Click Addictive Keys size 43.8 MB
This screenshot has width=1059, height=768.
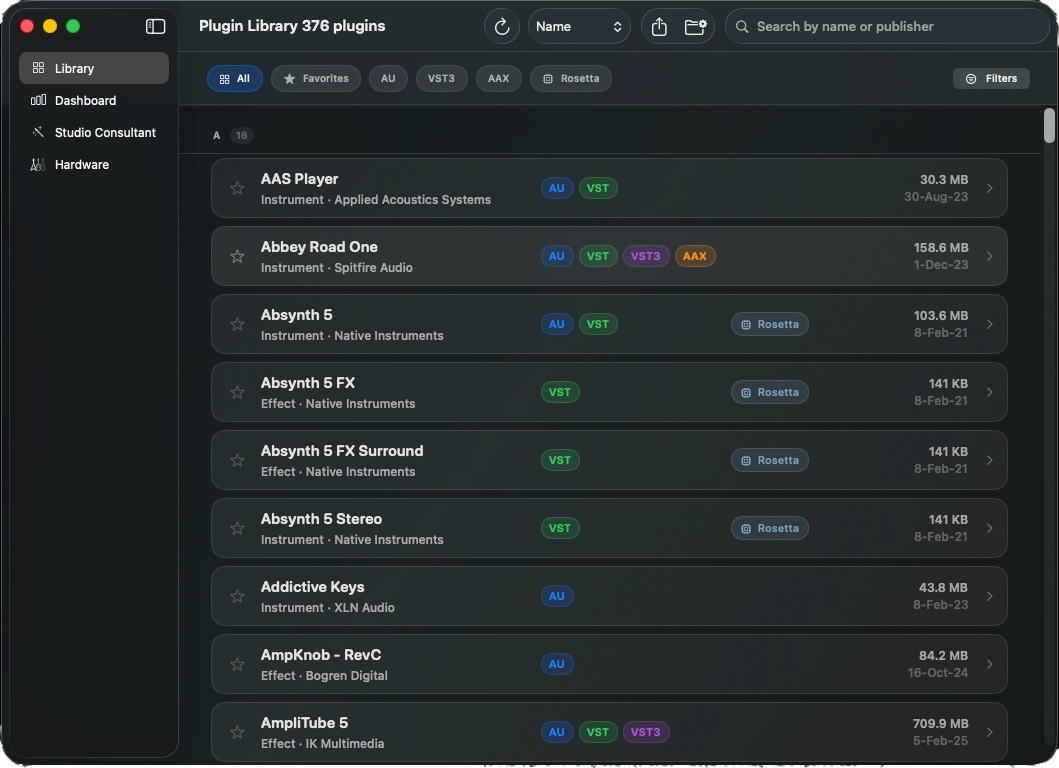[943, 588]
